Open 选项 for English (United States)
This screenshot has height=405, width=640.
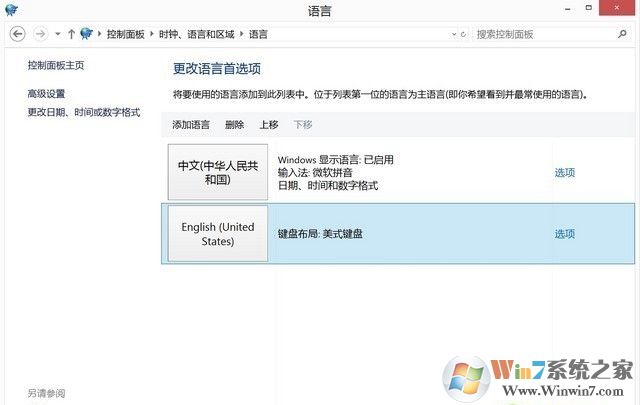[565, 234]
